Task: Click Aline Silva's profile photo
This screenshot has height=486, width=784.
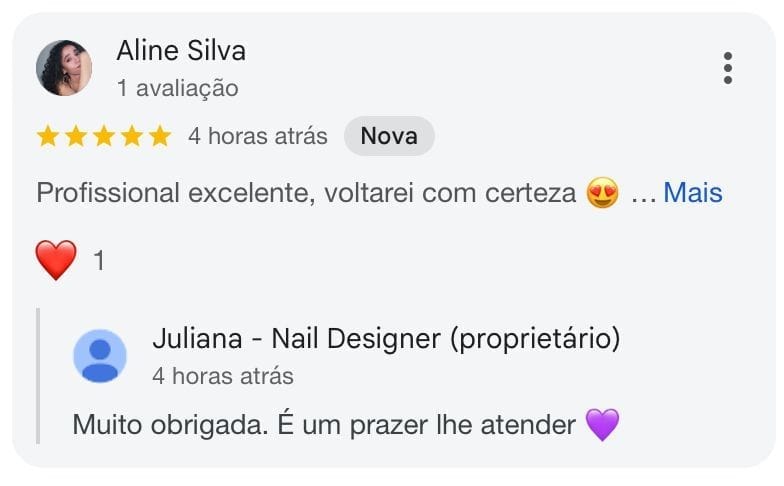Action: (64, 68)
